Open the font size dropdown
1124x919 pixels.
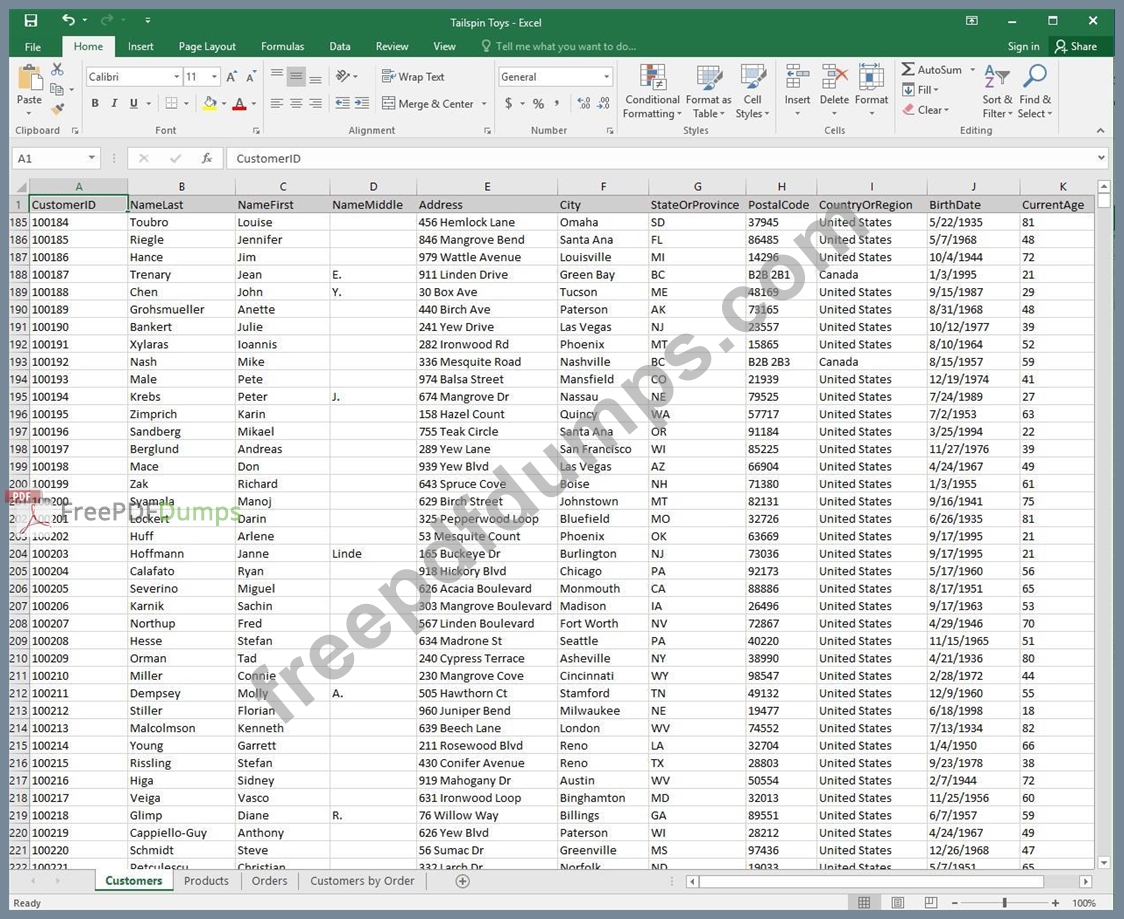[x=214, y=77]
